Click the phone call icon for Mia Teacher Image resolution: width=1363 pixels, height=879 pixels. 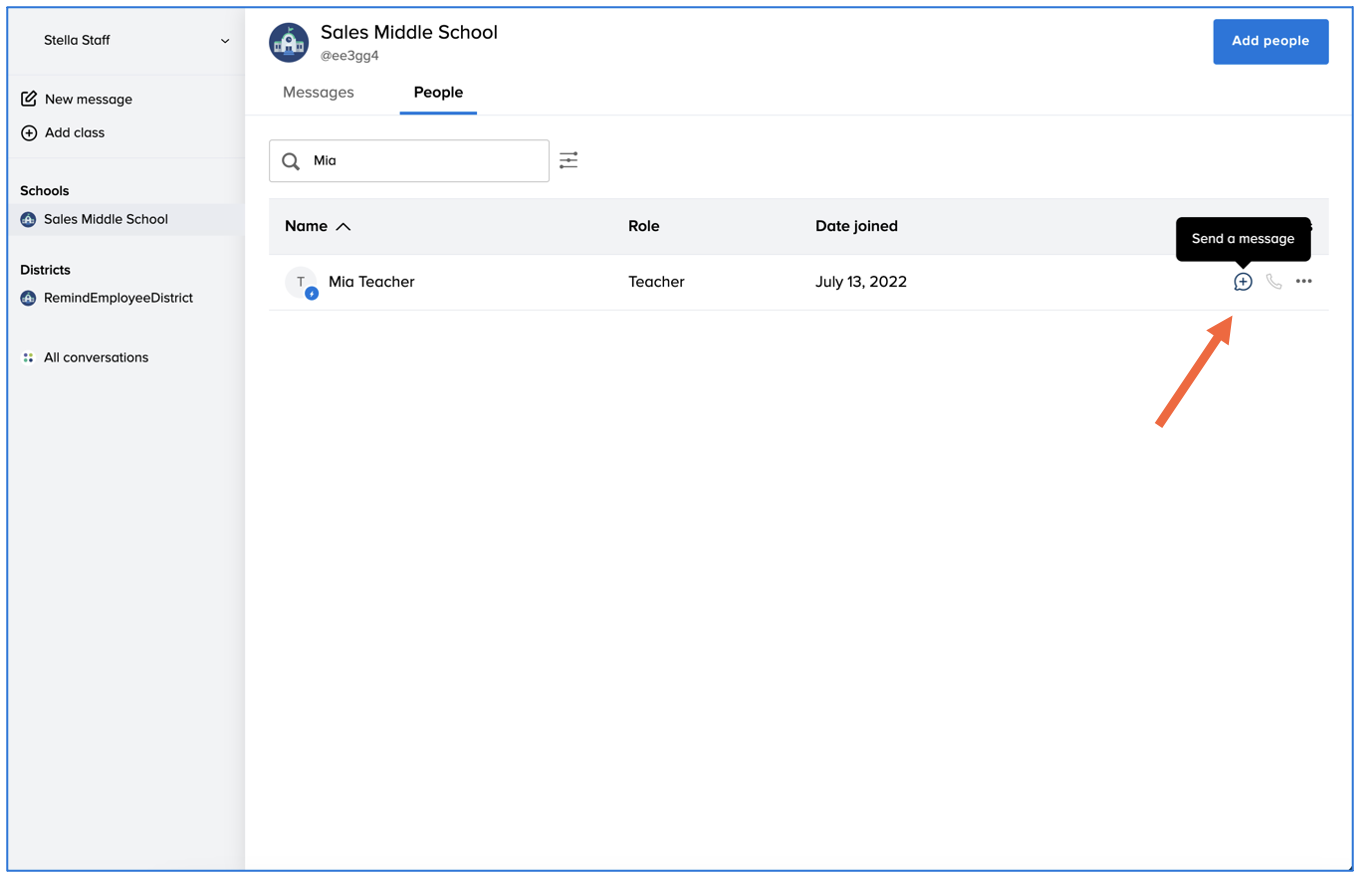pos(1273,282)
